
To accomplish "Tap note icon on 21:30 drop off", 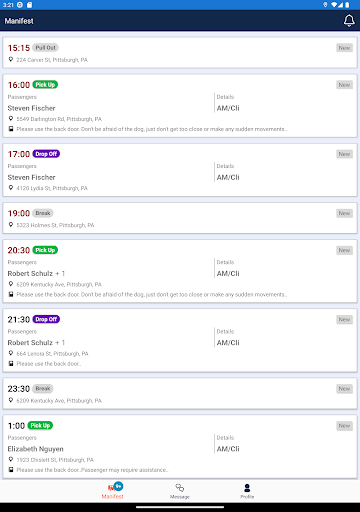I will point(11,363).
